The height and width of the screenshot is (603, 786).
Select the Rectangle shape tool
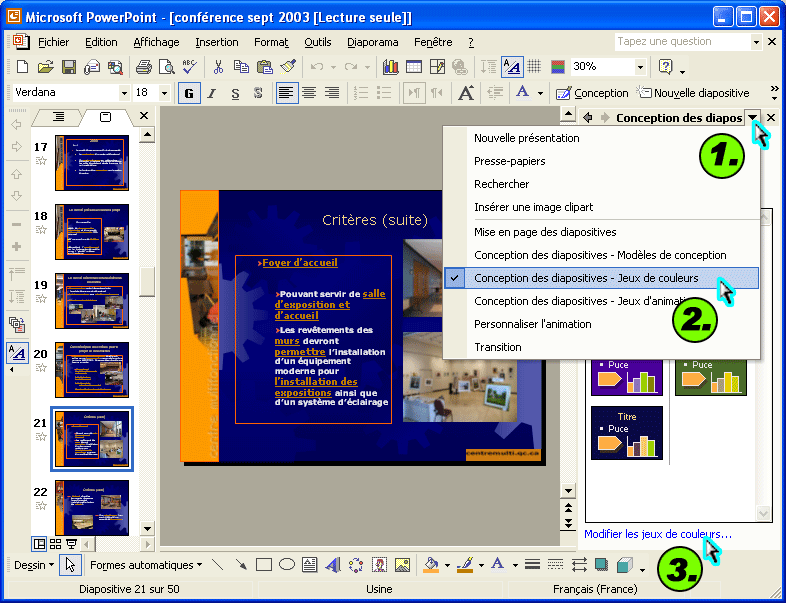coord(264,565)
